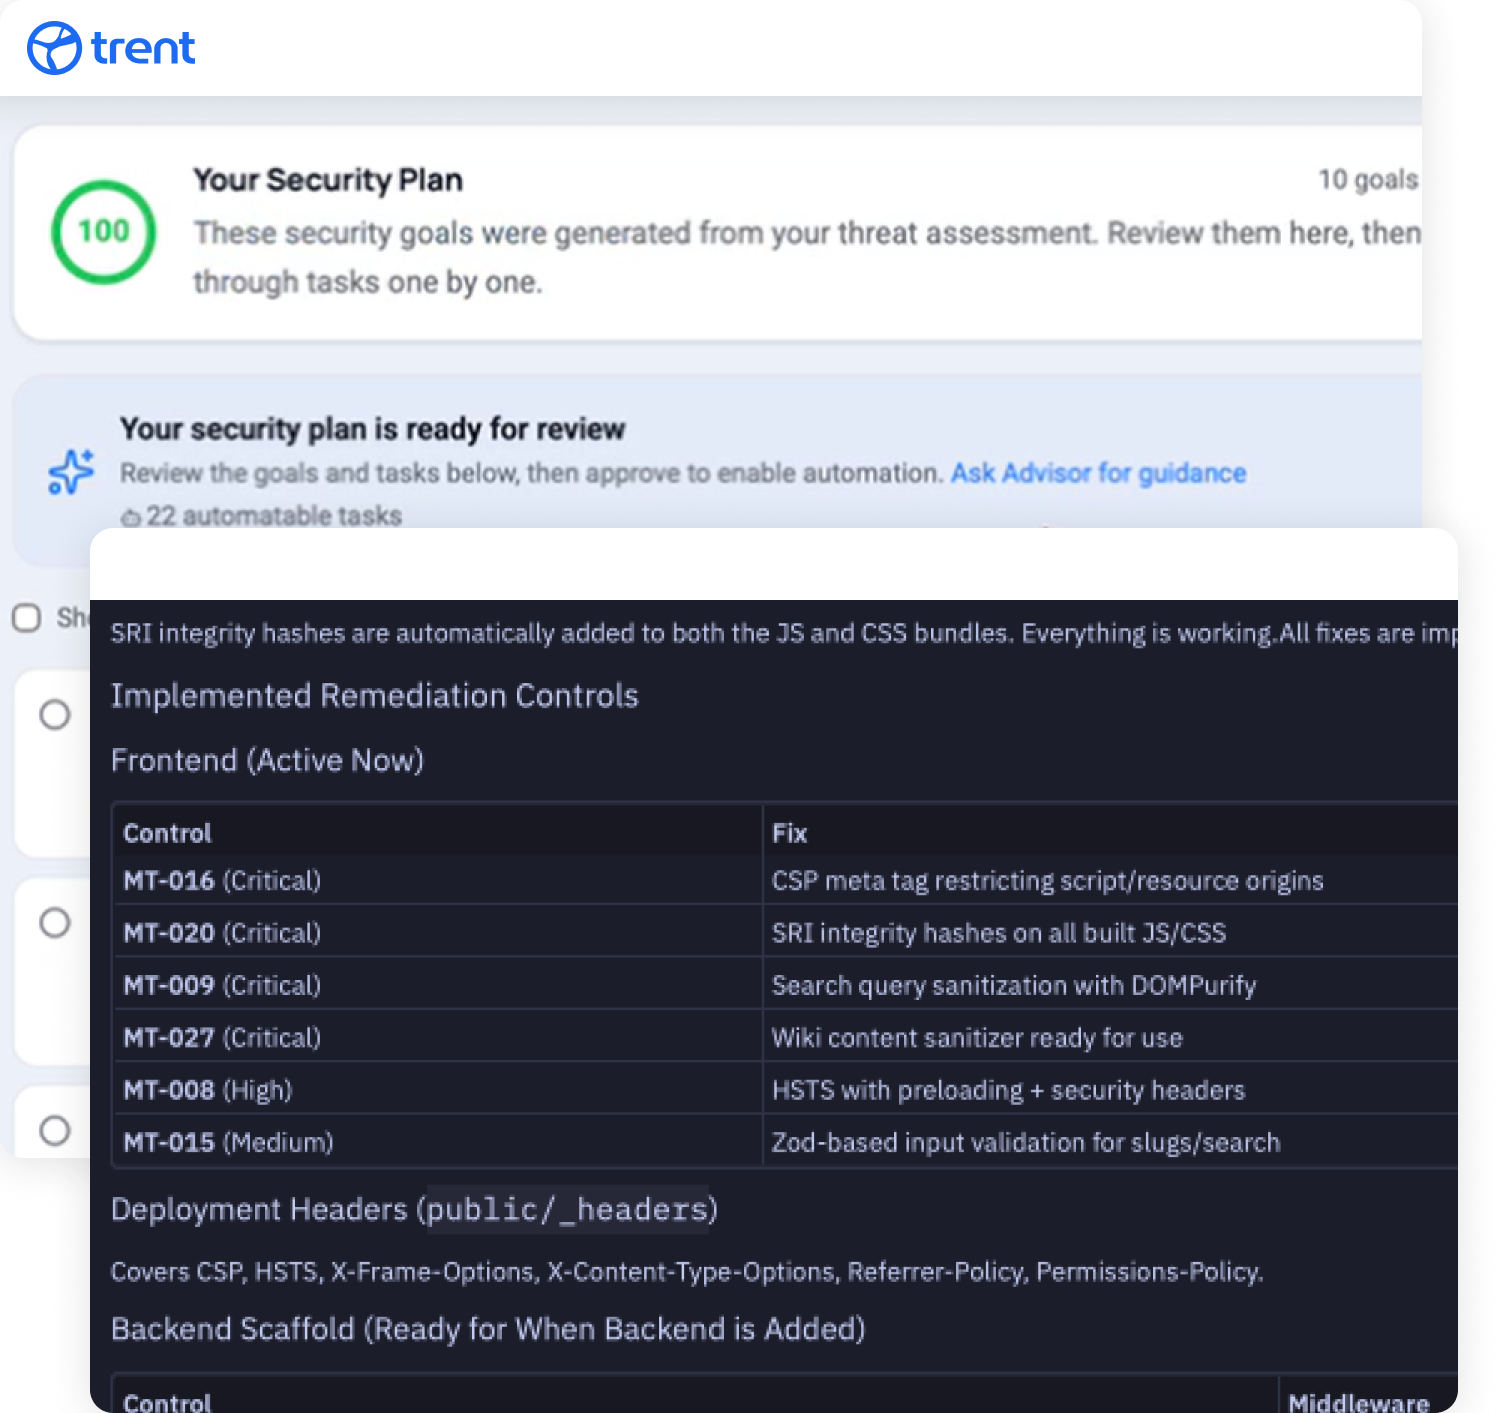Click the MT-008 (High) control entry

(x=207, y=1090)
